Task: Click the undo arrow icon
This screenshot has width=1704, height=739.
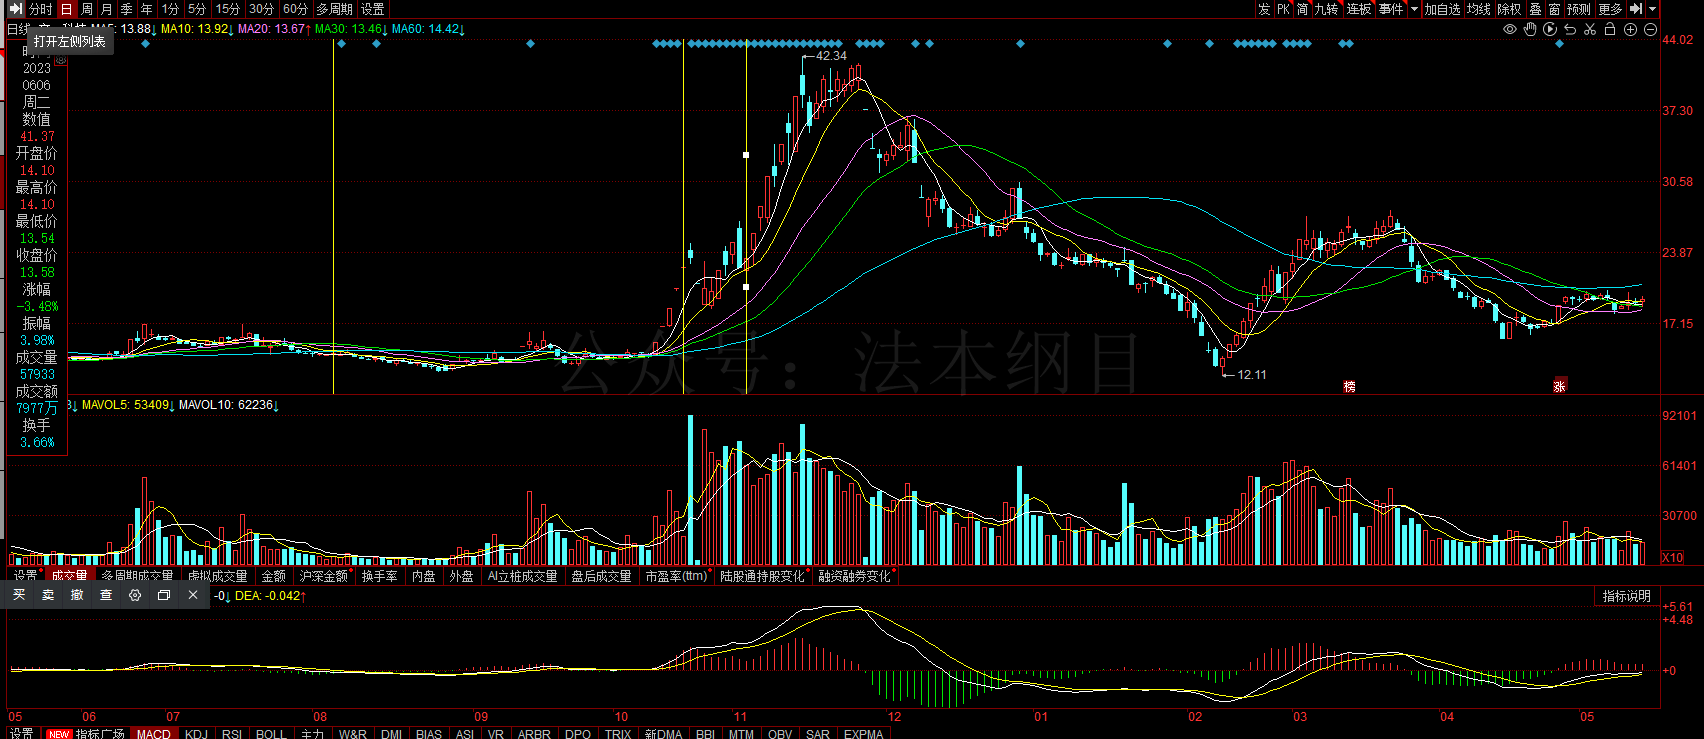Action: pyautogui.click(x=1570, y=29)
